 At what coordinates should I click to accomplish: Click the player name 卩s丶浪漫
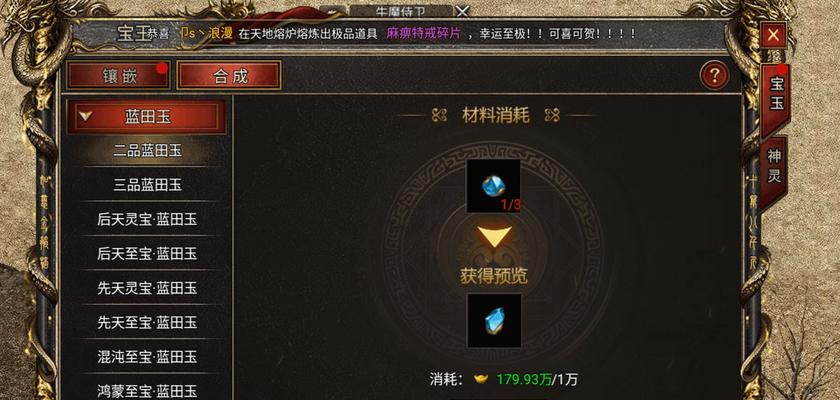(206, 33)
